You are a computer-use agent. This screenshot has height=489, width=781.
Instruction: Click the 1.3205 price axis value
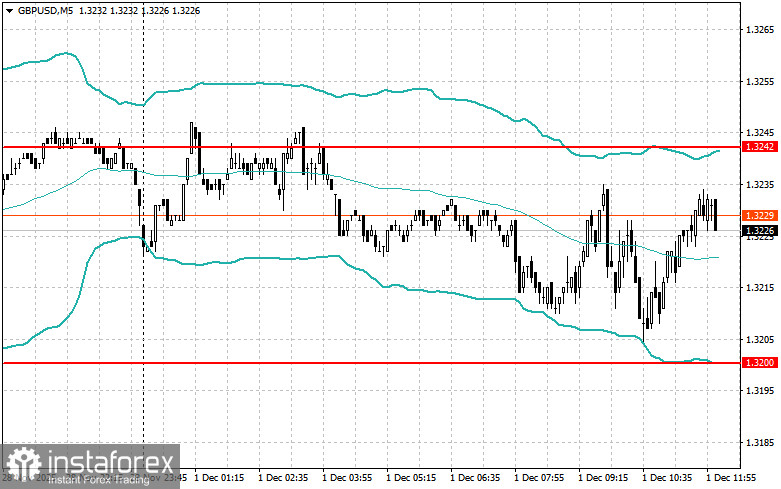(x=760, y=339)
